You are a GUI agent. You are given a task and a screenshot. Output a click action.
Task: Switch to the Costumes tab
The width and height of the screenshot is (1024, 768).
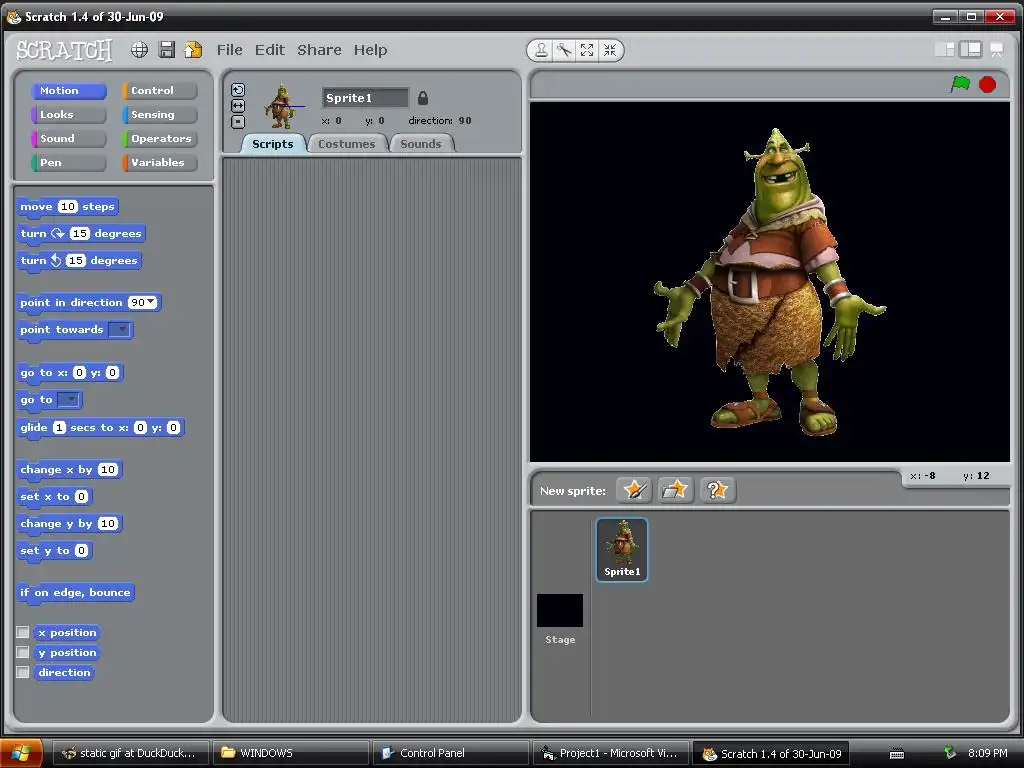(x=347, y=144)
